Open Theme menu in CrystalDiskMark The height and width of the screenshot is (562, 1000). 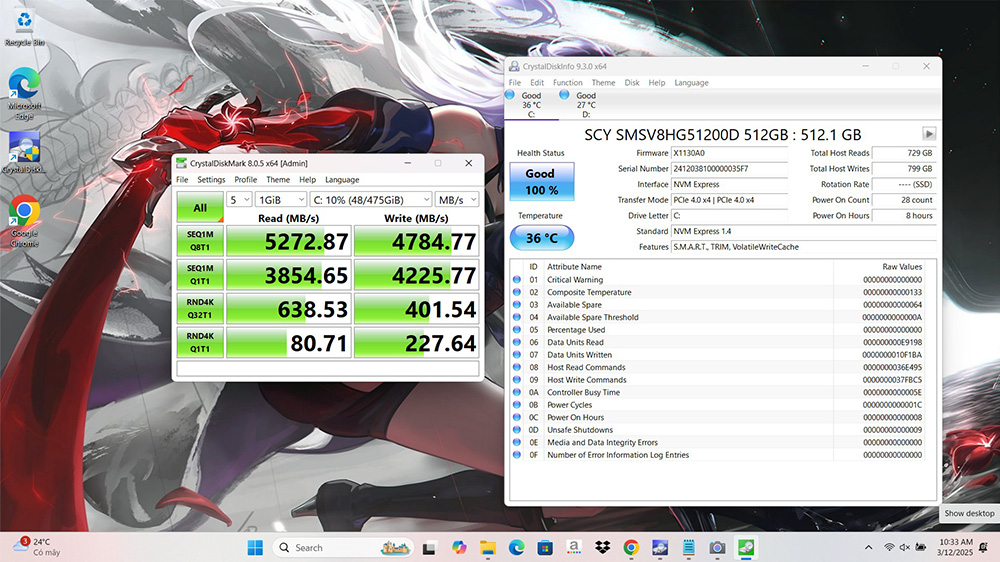[x=277, y=180]
